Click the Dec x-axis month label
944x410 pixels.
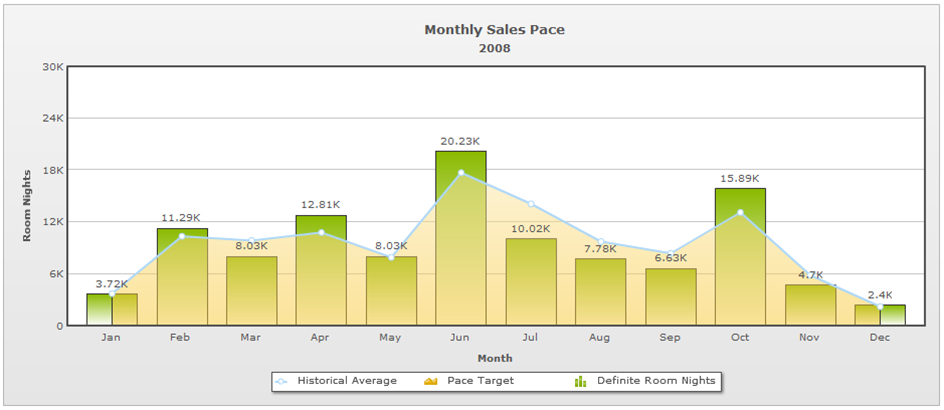[x=880, y=338]
